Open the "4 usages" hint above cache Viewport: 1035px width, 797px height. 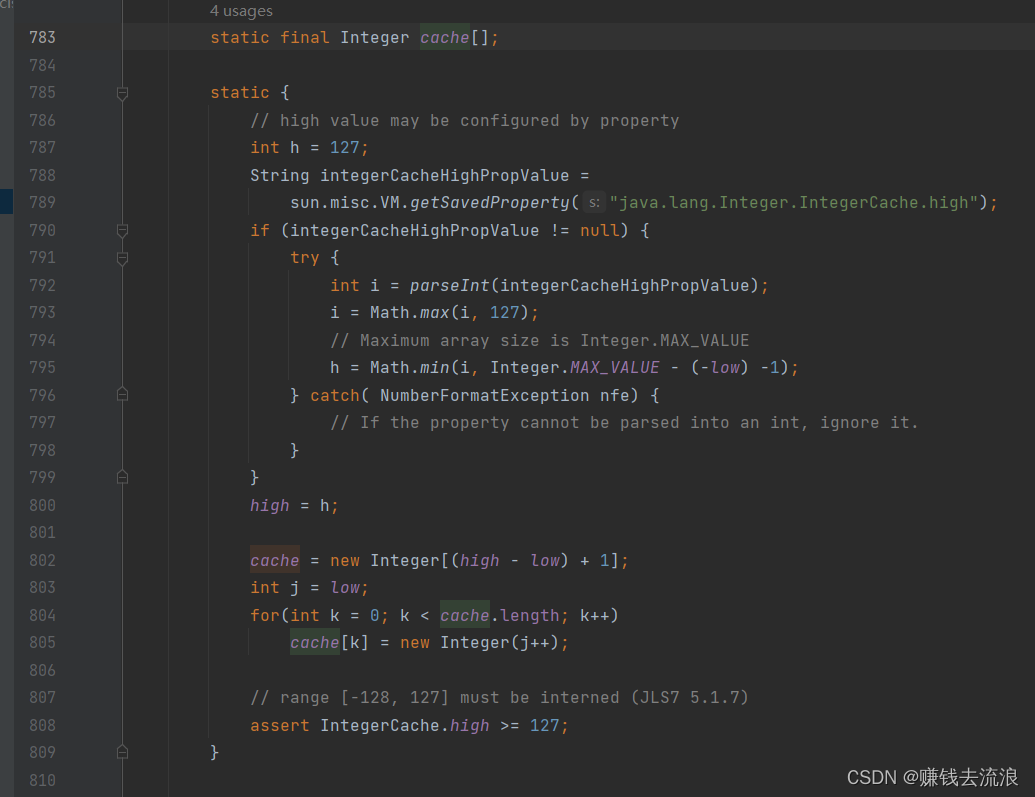pos(242,10)
